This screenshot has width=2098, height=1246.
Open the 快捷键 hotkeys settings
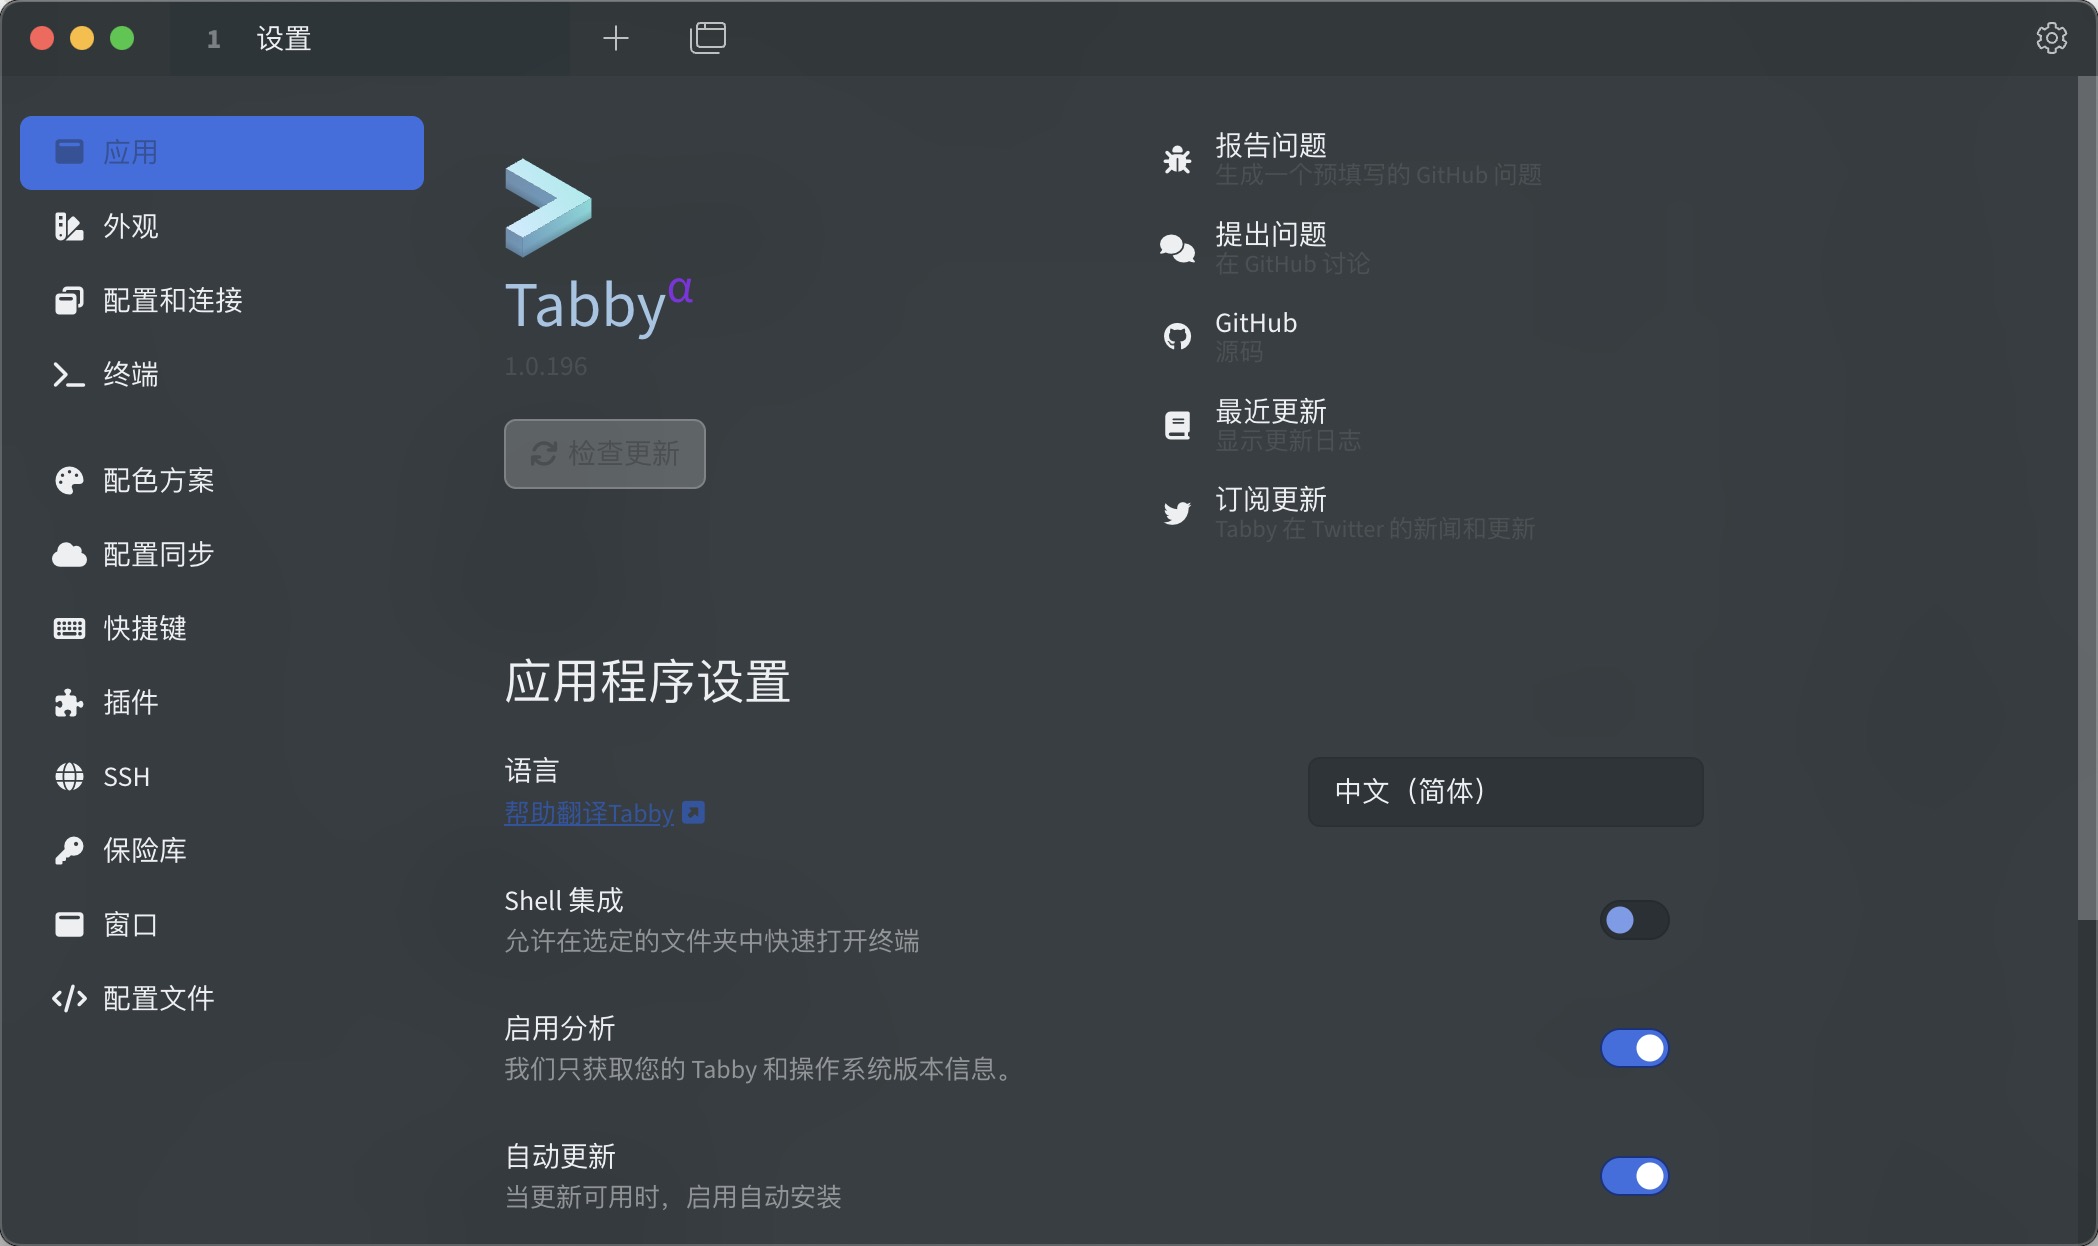[143, 628]
